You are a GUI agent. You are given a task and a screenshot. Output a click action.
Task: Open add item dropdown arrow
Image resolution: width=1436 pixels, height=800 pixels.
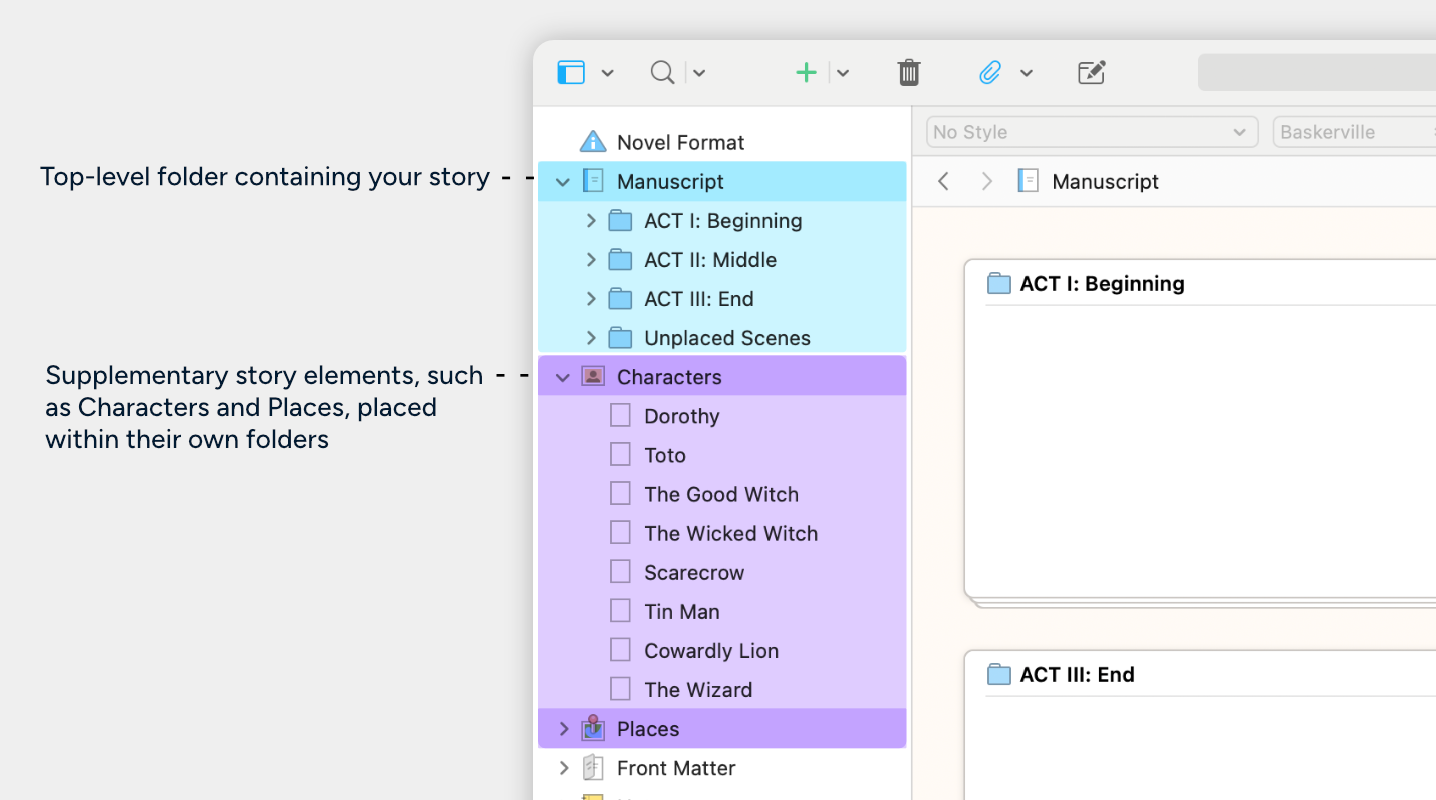pyautogui.click(x=843, y=73)
